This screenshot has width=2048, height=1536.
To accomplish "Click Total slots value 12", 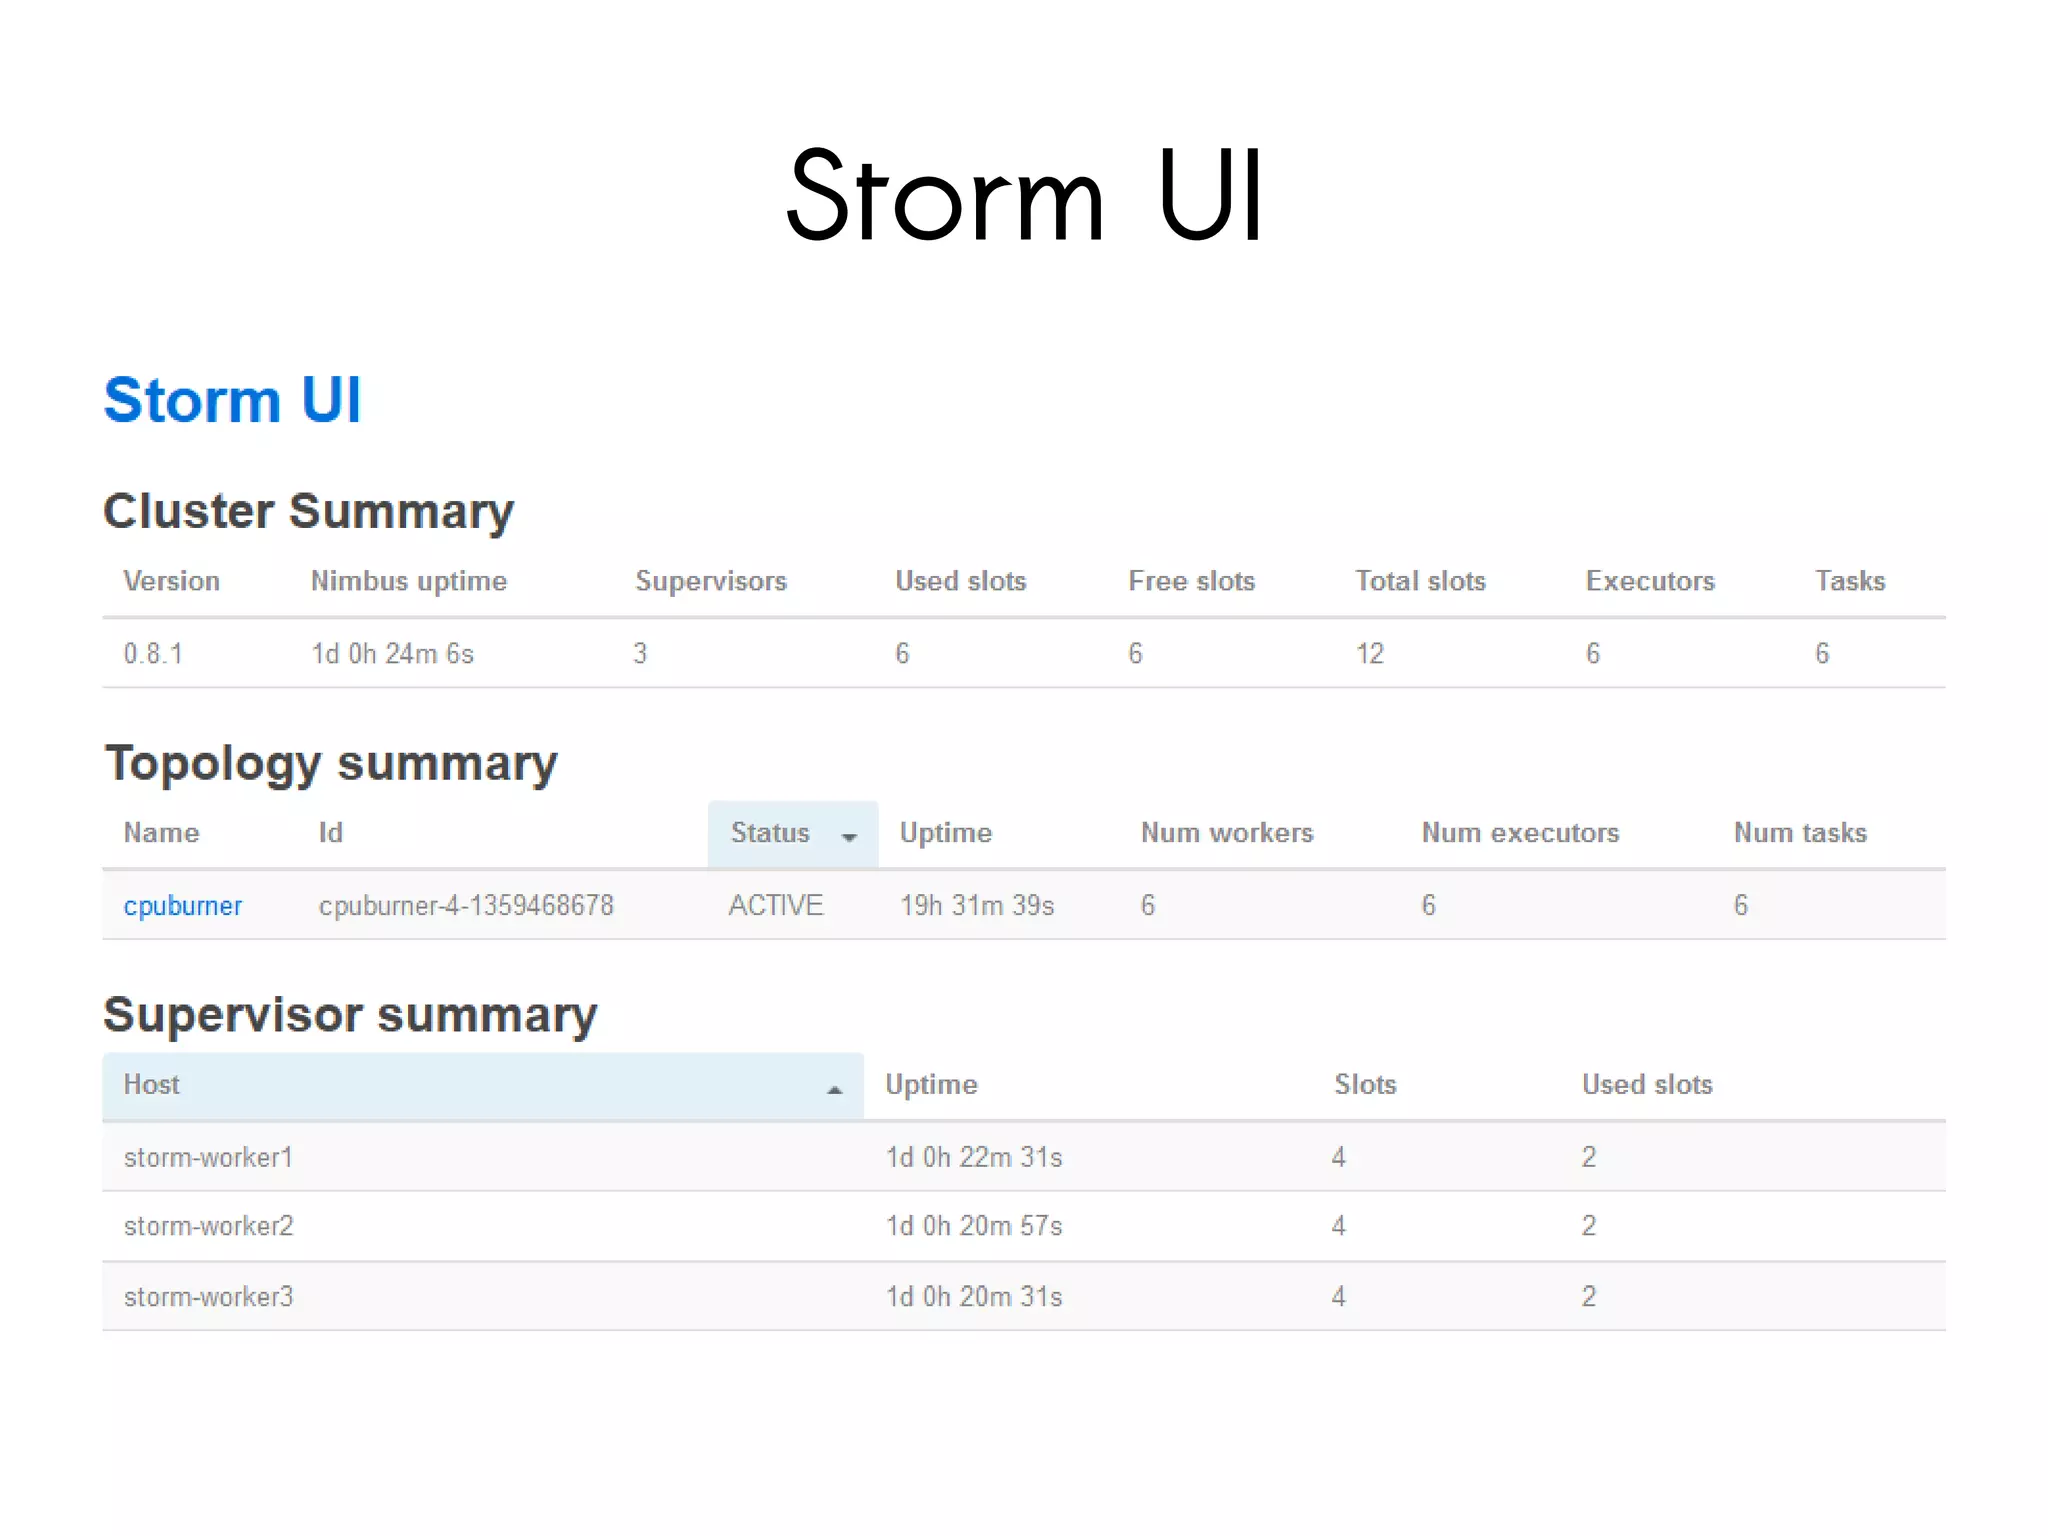I will [1370, 654].
